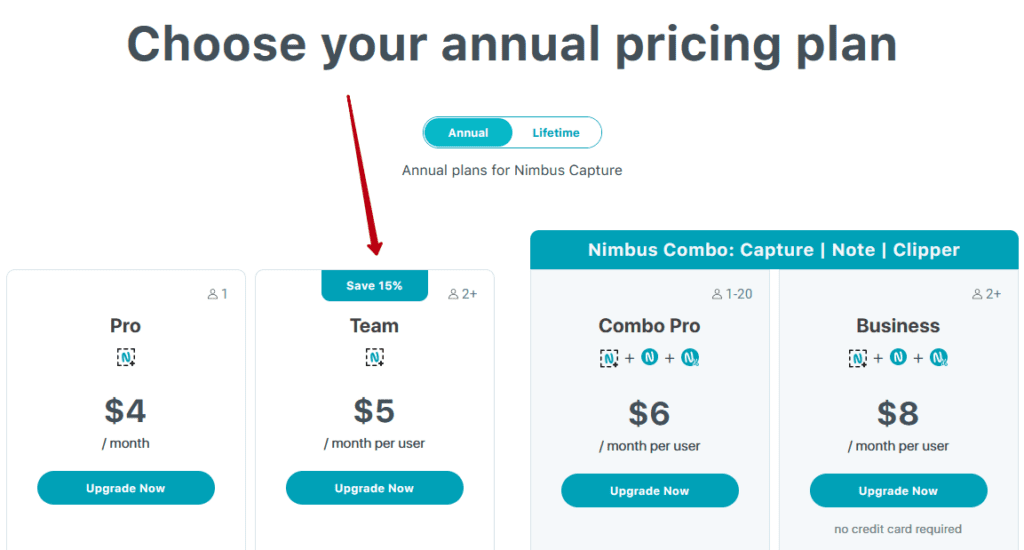
Task: Click the Nimbus Capture icon under Pro
Action: tap(126, 357)
